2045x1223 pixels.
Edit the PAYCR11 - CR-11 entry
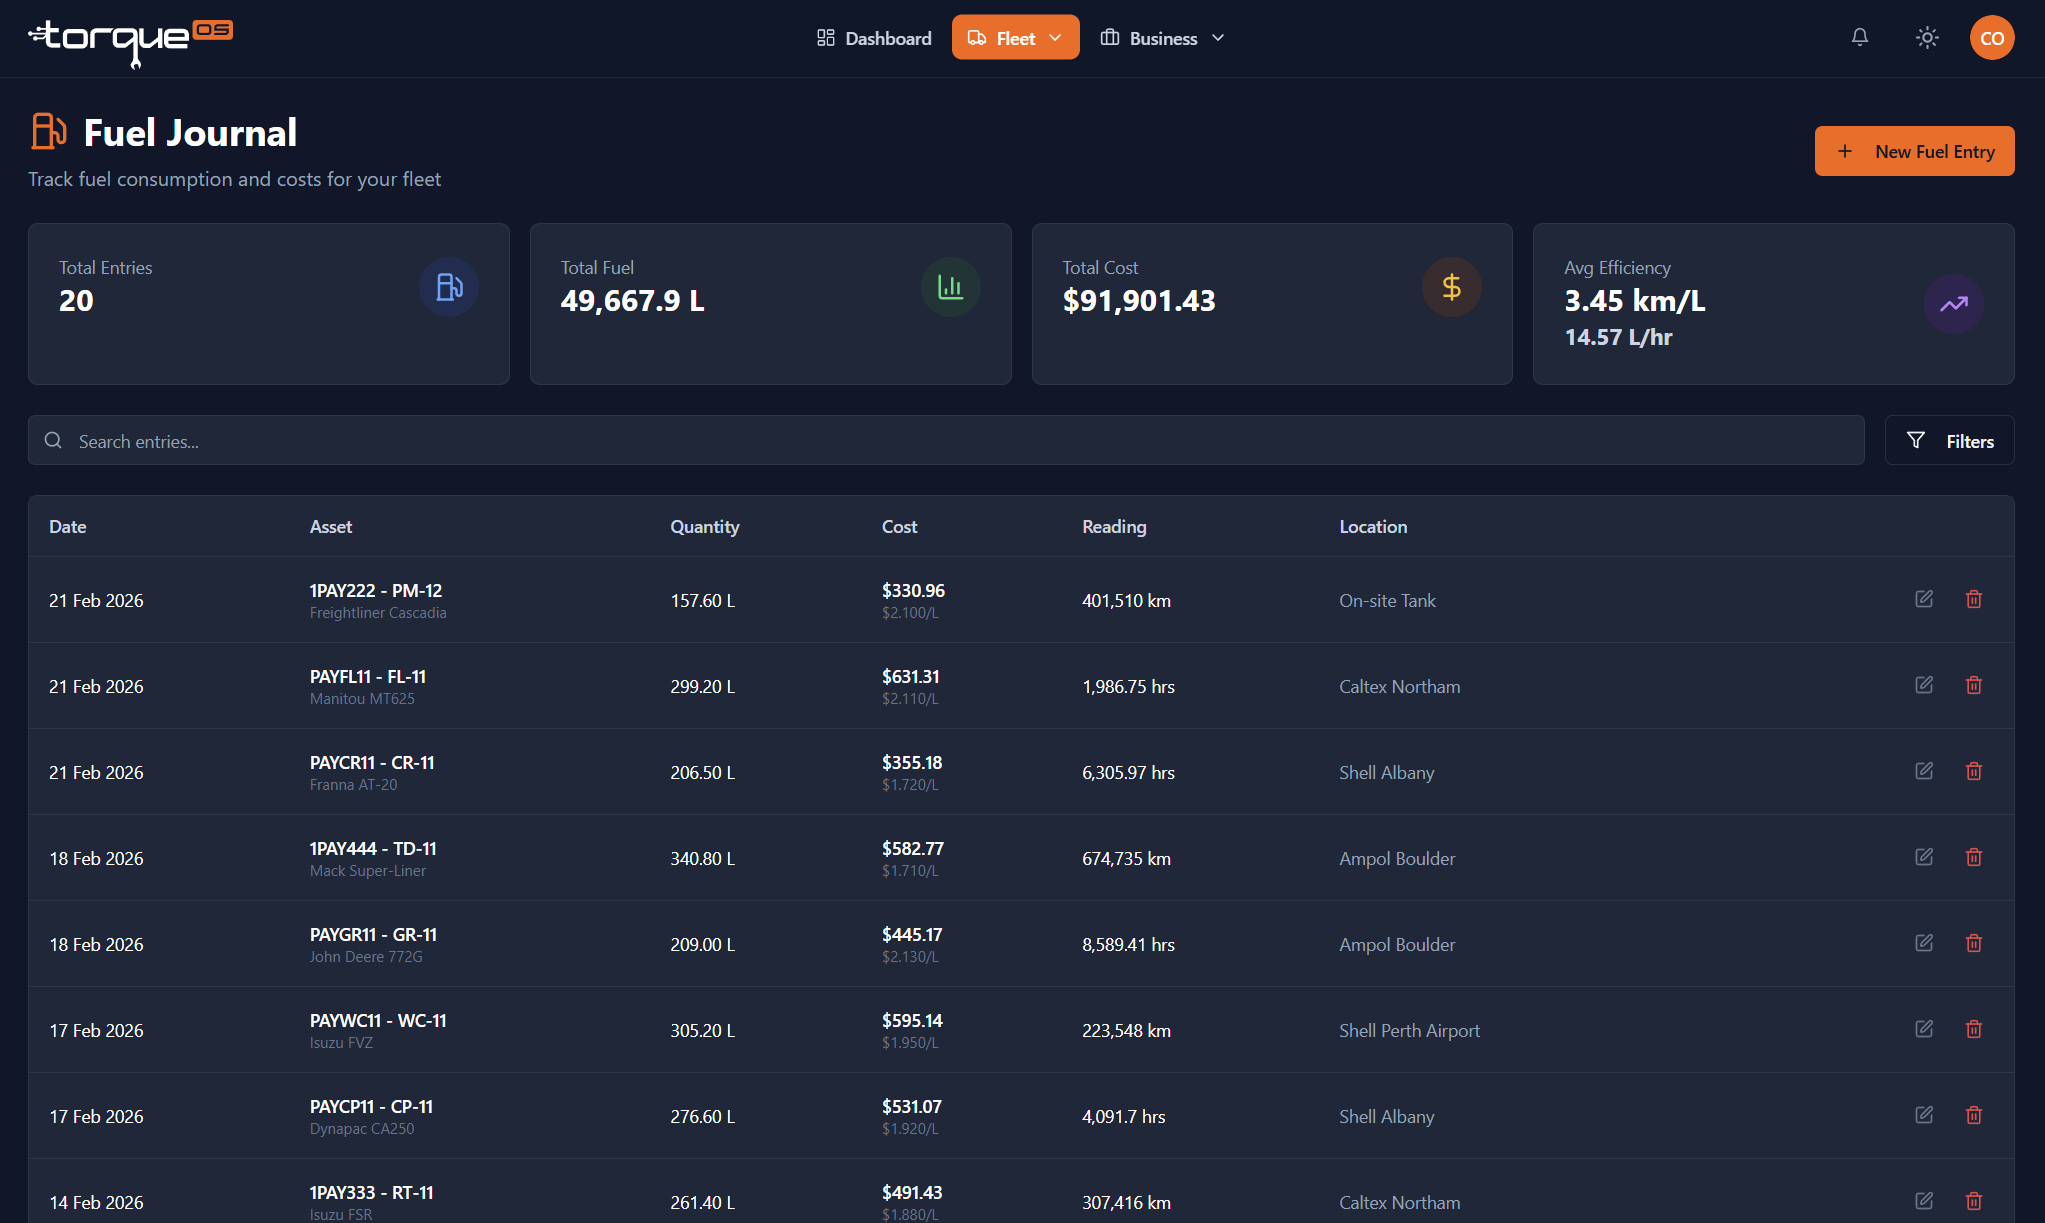[1924, 771]
